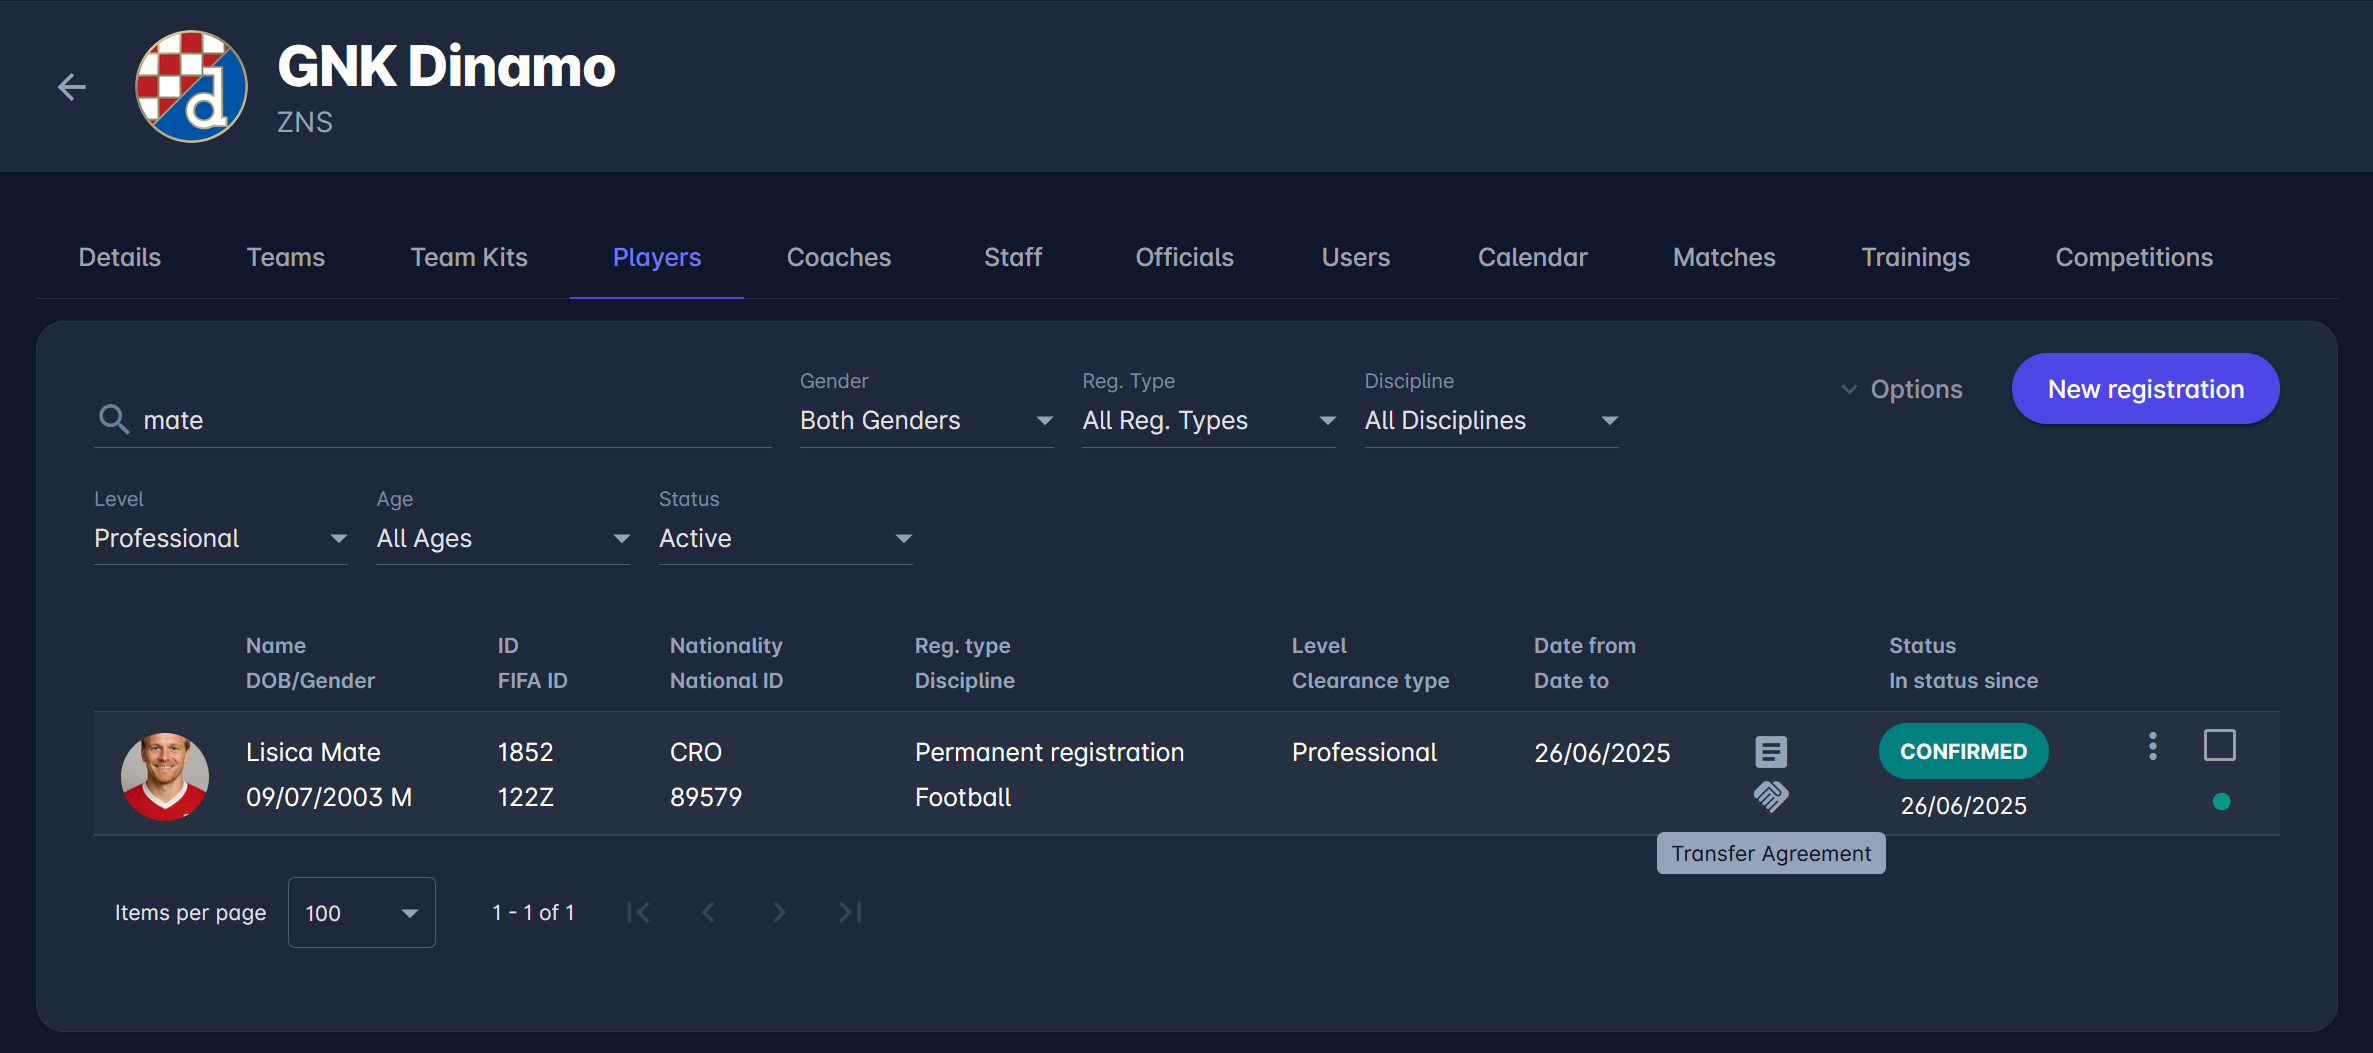Open the three-dot menu for Lisica Mate
This screenshot has width=2373, height=1053.
click(x=2153, y=746)
